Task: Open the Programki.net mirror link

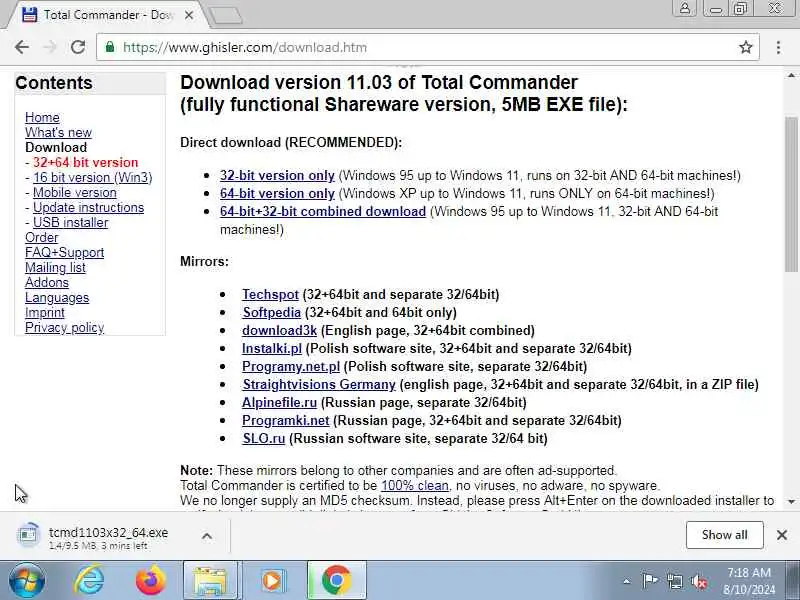Action: pyautogui.click(x=285, y=420)
